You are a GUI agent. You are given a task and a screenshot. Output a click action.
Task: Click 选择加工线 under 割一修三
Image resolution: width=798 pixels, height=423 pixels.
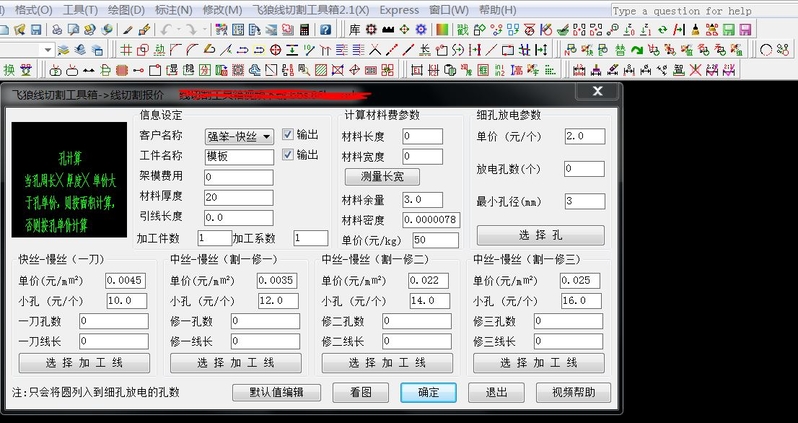[x=538, y=363]
